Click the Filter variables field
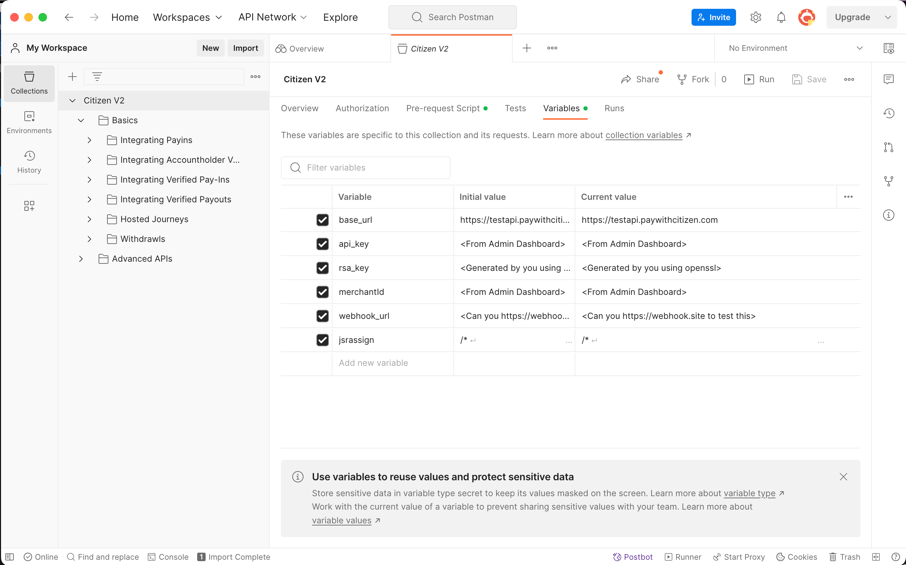 tap(366, 168)
